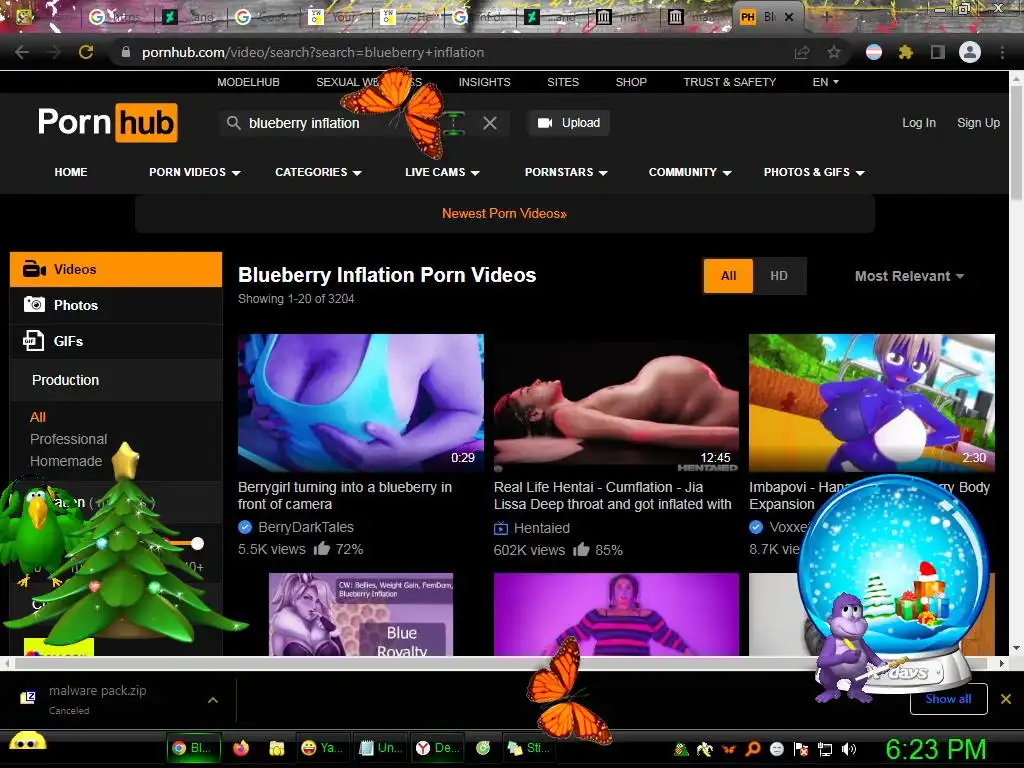
Task: Open the EN language dropdown
Action: (825, 82)
